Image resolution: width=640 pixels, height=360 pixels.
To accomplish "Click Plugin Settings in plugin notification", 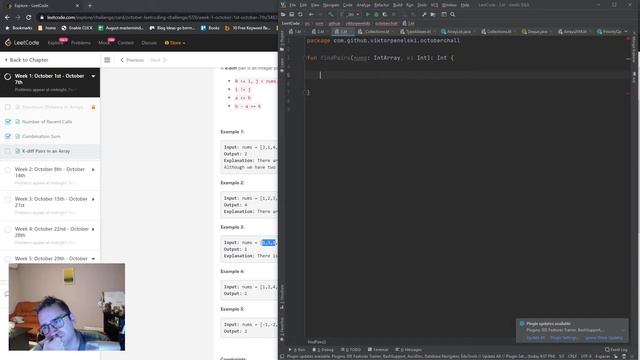I will point(564,338).
